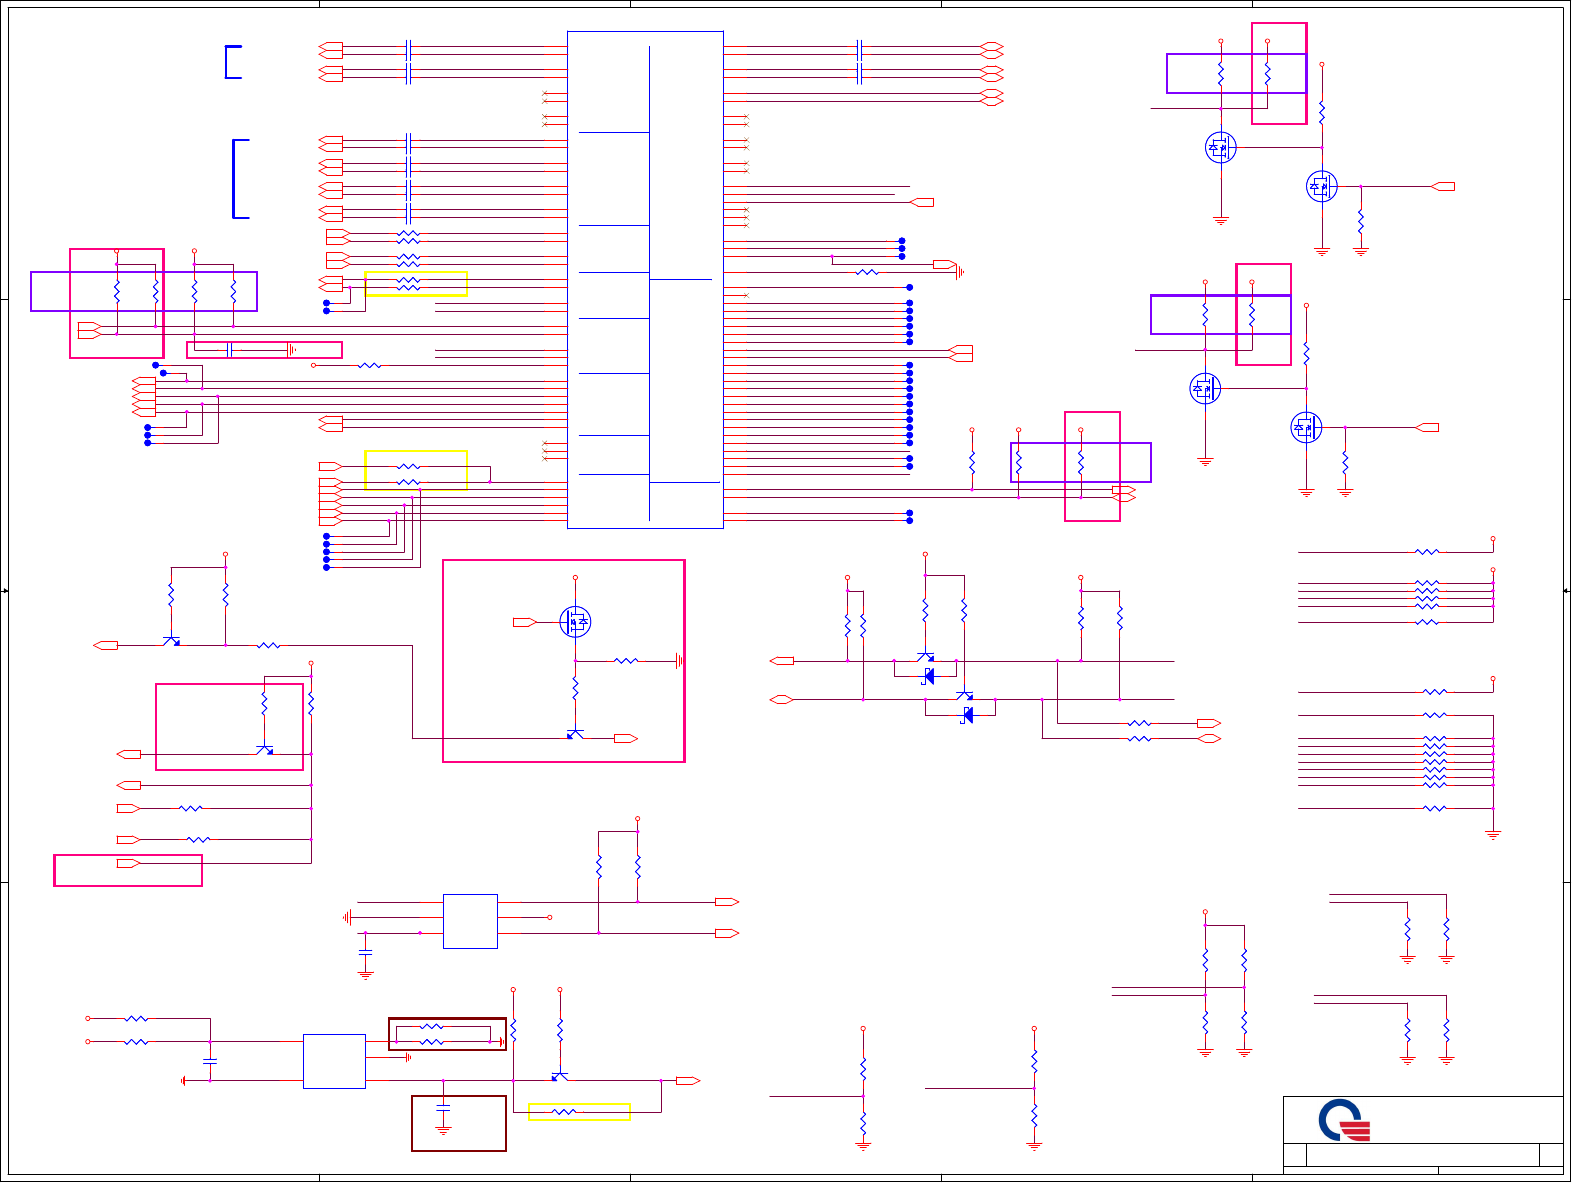The height and width of the screenshot is (1183, 1572).
Task: Click the capacitor inside the wide flat pink box
Action: (x=231, y=350)
